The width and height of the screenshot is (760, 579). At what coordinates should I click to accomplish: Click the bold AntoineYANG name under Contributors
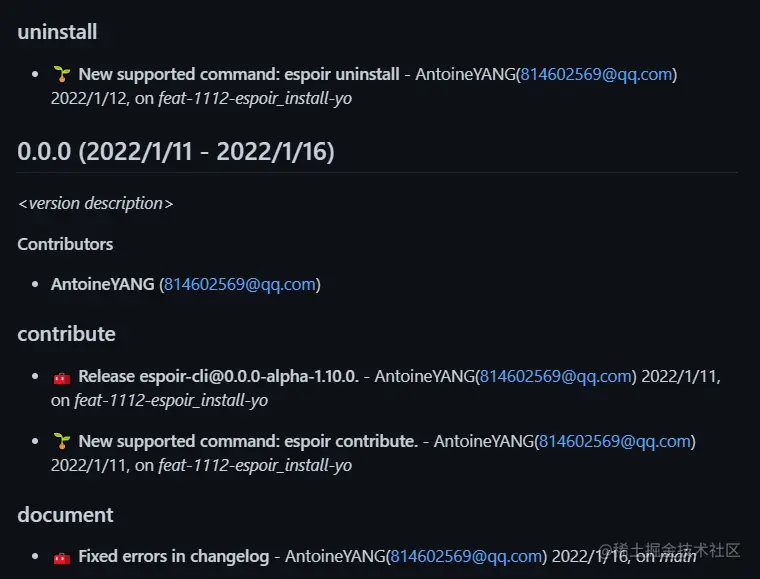pos(102,284)
